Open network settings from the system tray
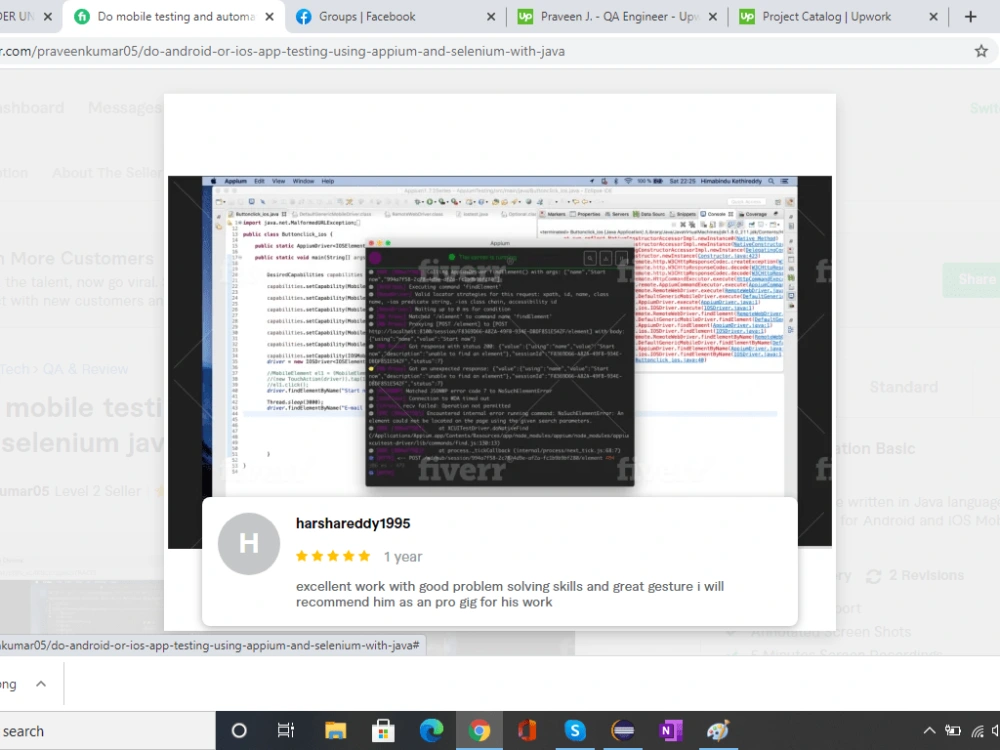The height and width of the screenshot is (750, 1000). (978, 731)
